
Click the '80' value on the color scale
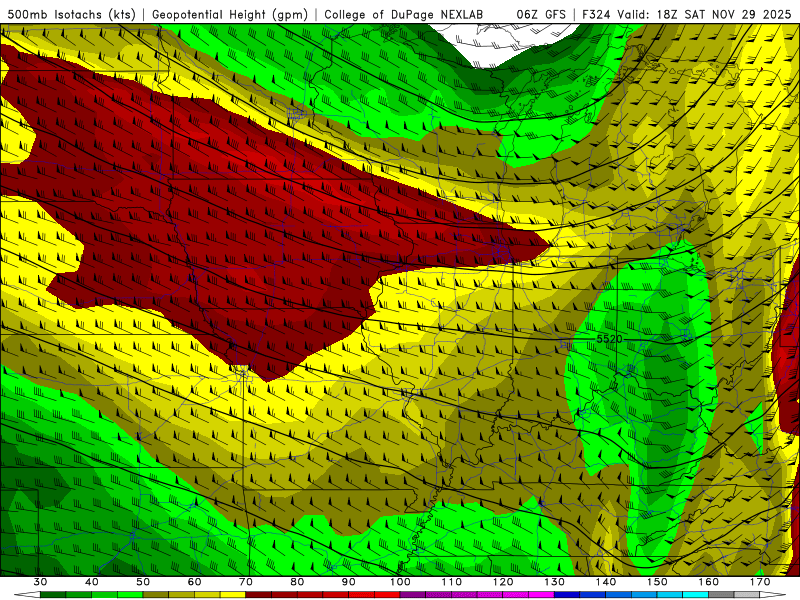[x=297, y=582]
